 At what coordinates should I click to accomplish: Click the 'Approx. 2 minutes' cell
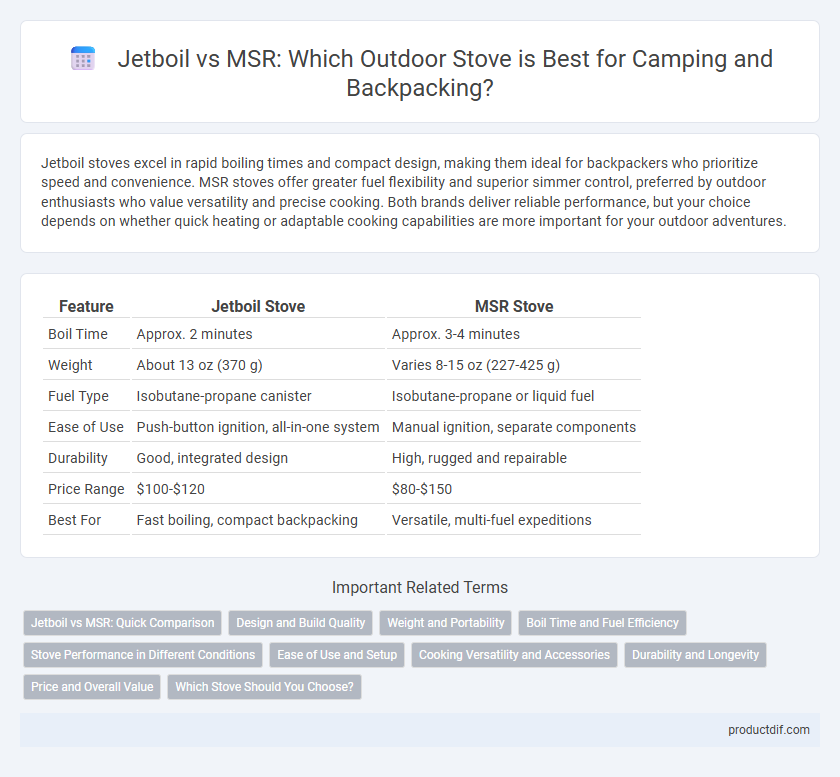point(258,334)
